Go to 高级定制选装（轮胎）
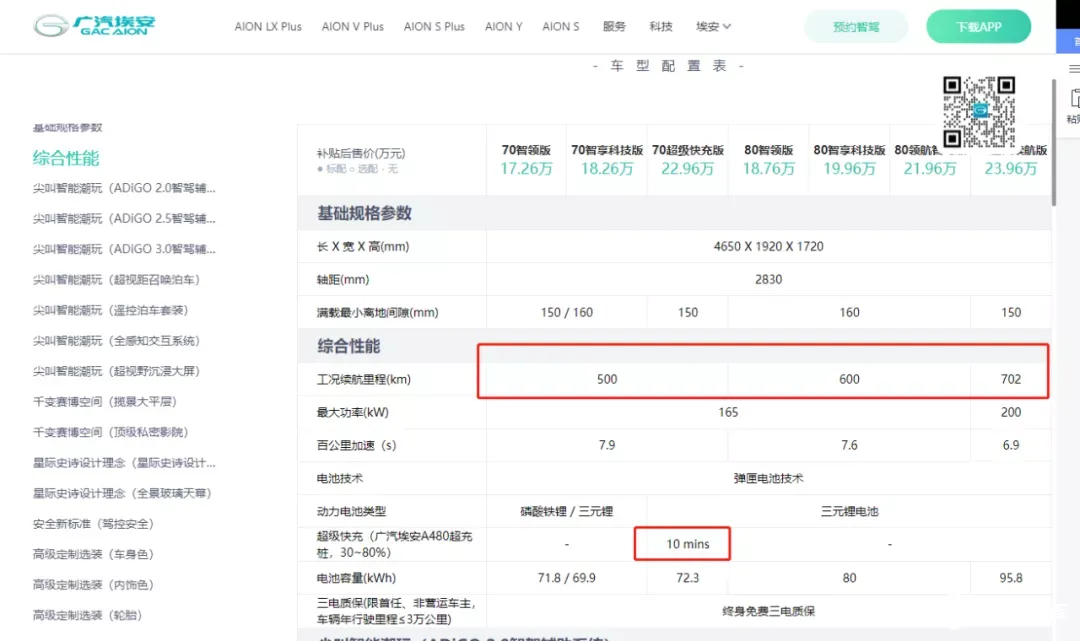The width and height of the screenshot is (1080, 641). point(87,616)
